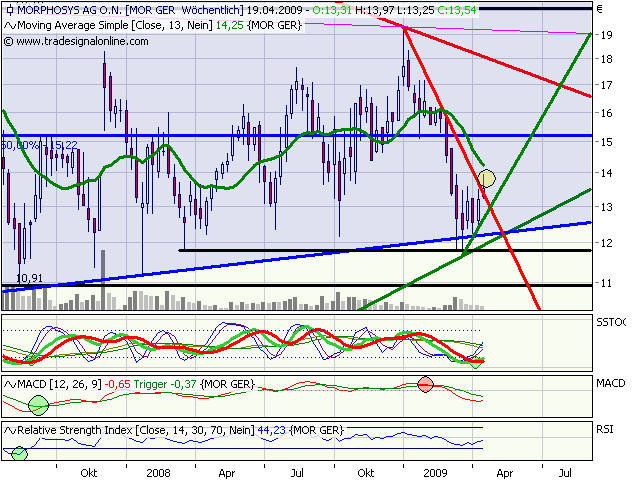This screenshot has width=640, height=480.
Task: Click the € currency symbol on price axis
Action: (600, 9)
